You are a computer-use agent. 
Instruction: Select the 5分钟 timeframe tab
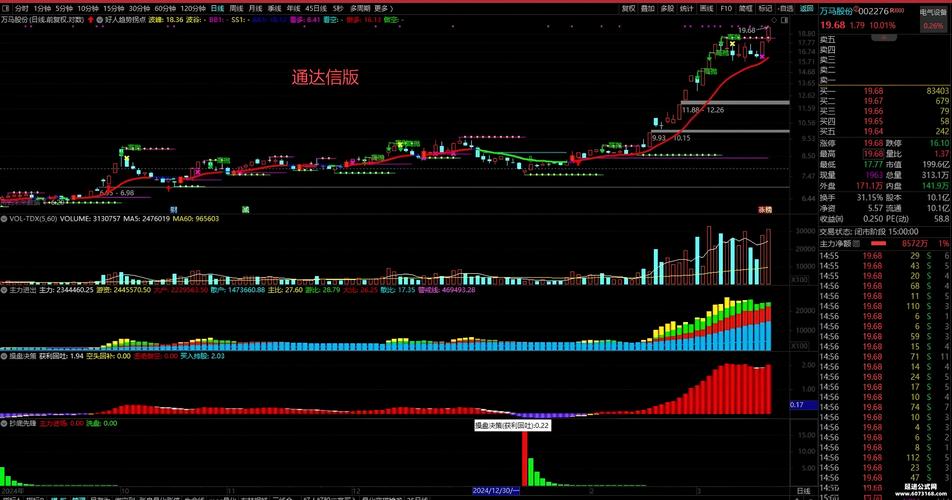pyautogui.click(x=64, y=7)
